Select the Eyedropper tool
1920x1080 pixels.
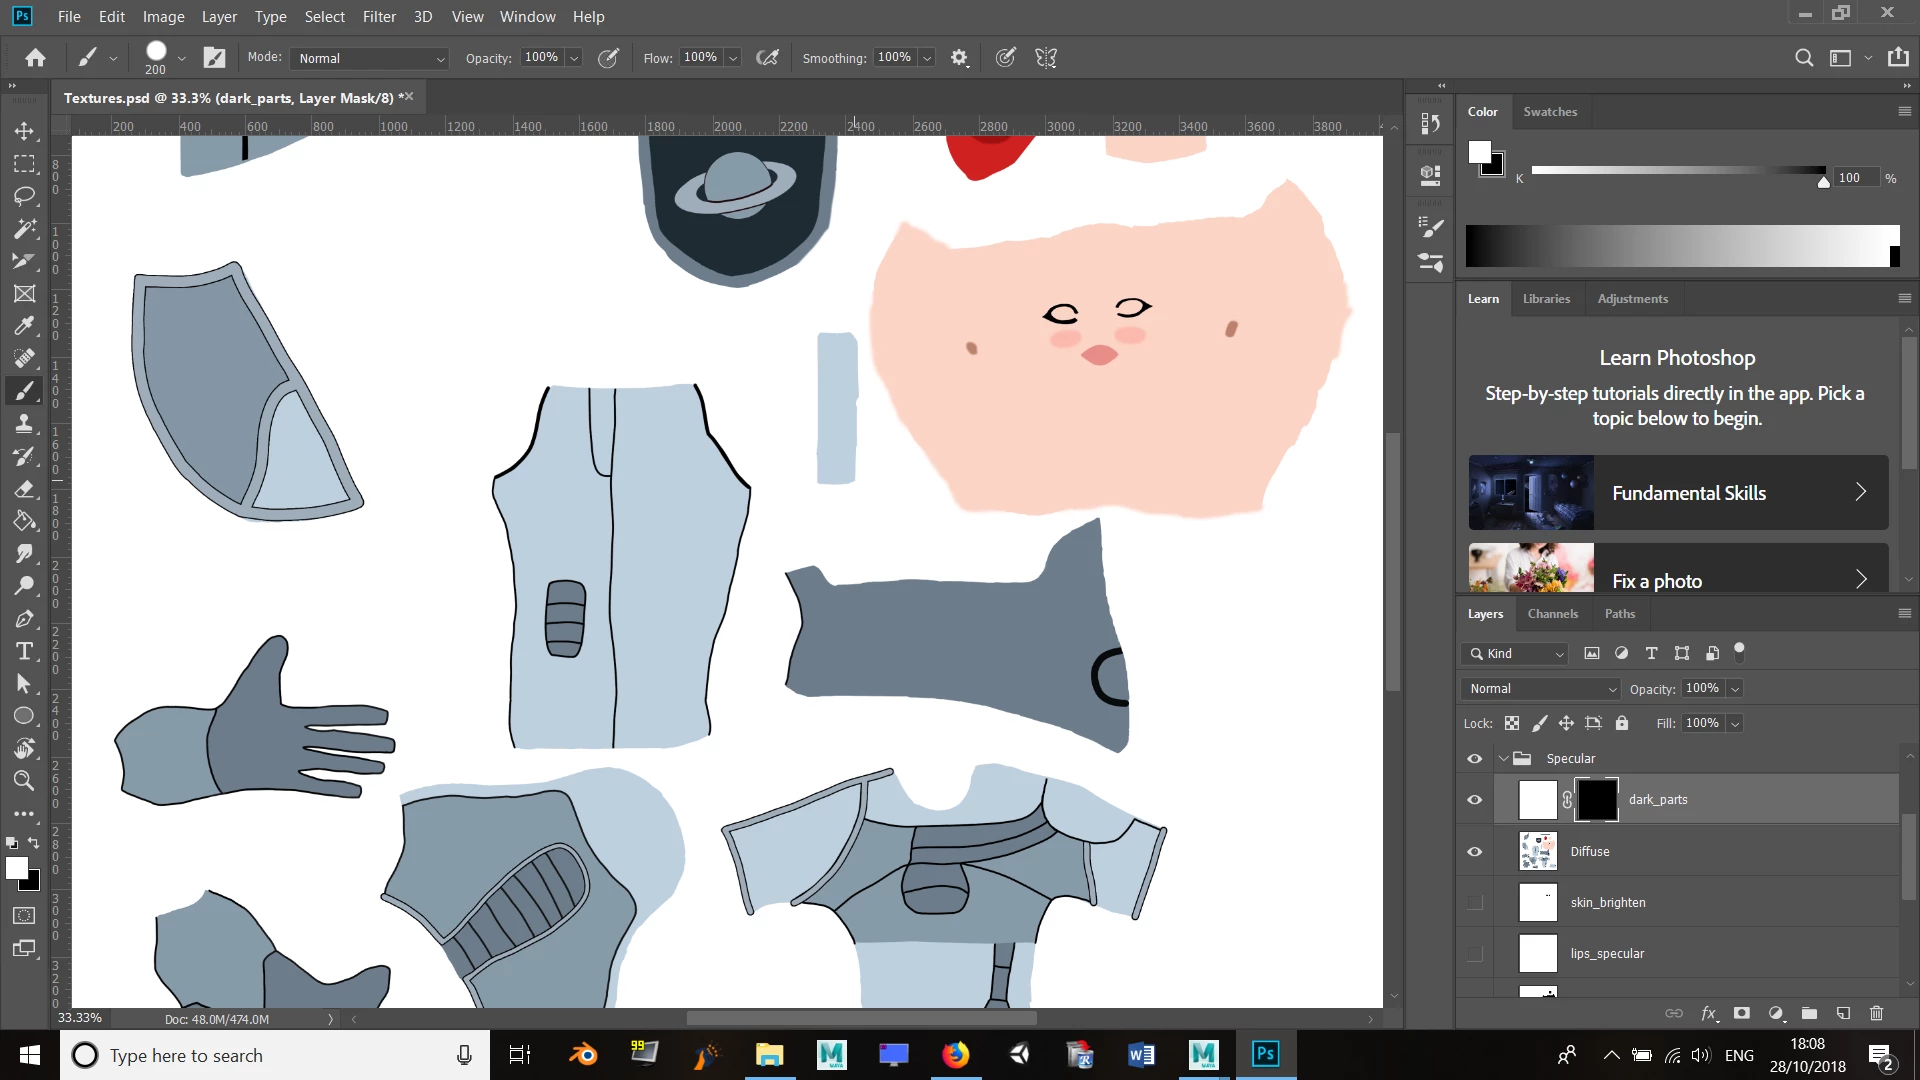click(x=24, y=326)
